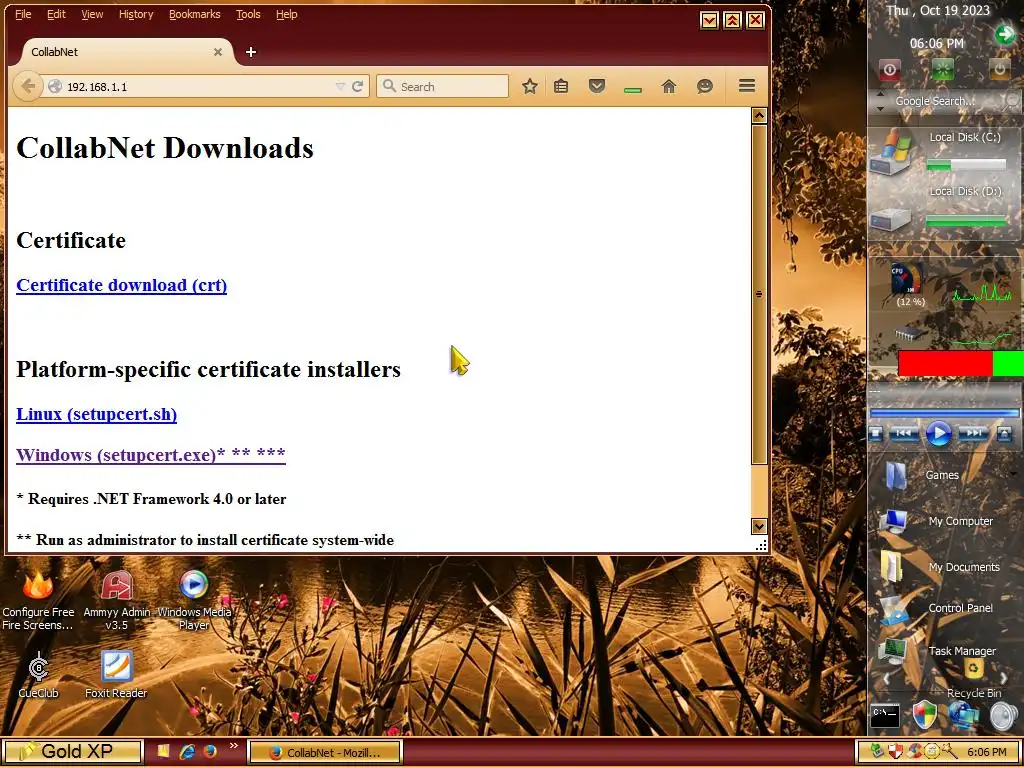Click the green restart button in sidebar
The image size is (1024, 768).
click(x=942, y=69)
